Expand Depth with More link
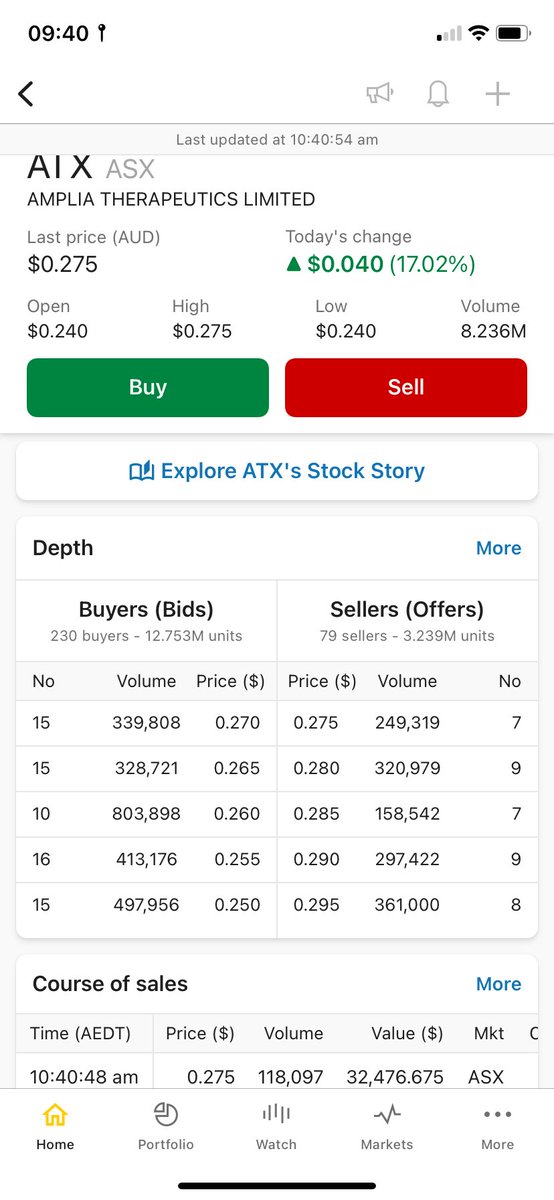Screen dimensions: 554x1200 tap(498, 548)
